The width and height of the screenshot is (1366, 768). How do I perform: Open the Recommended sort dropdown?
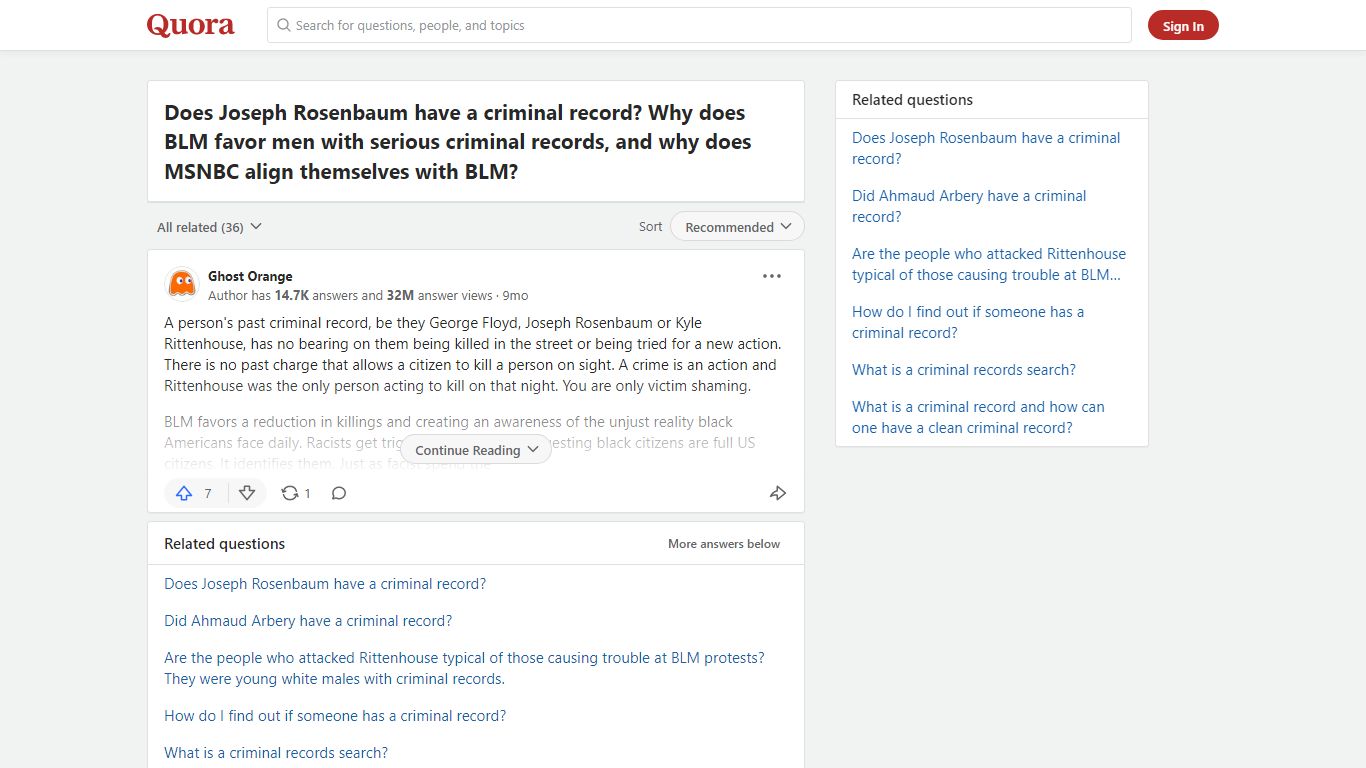(737, 227)
